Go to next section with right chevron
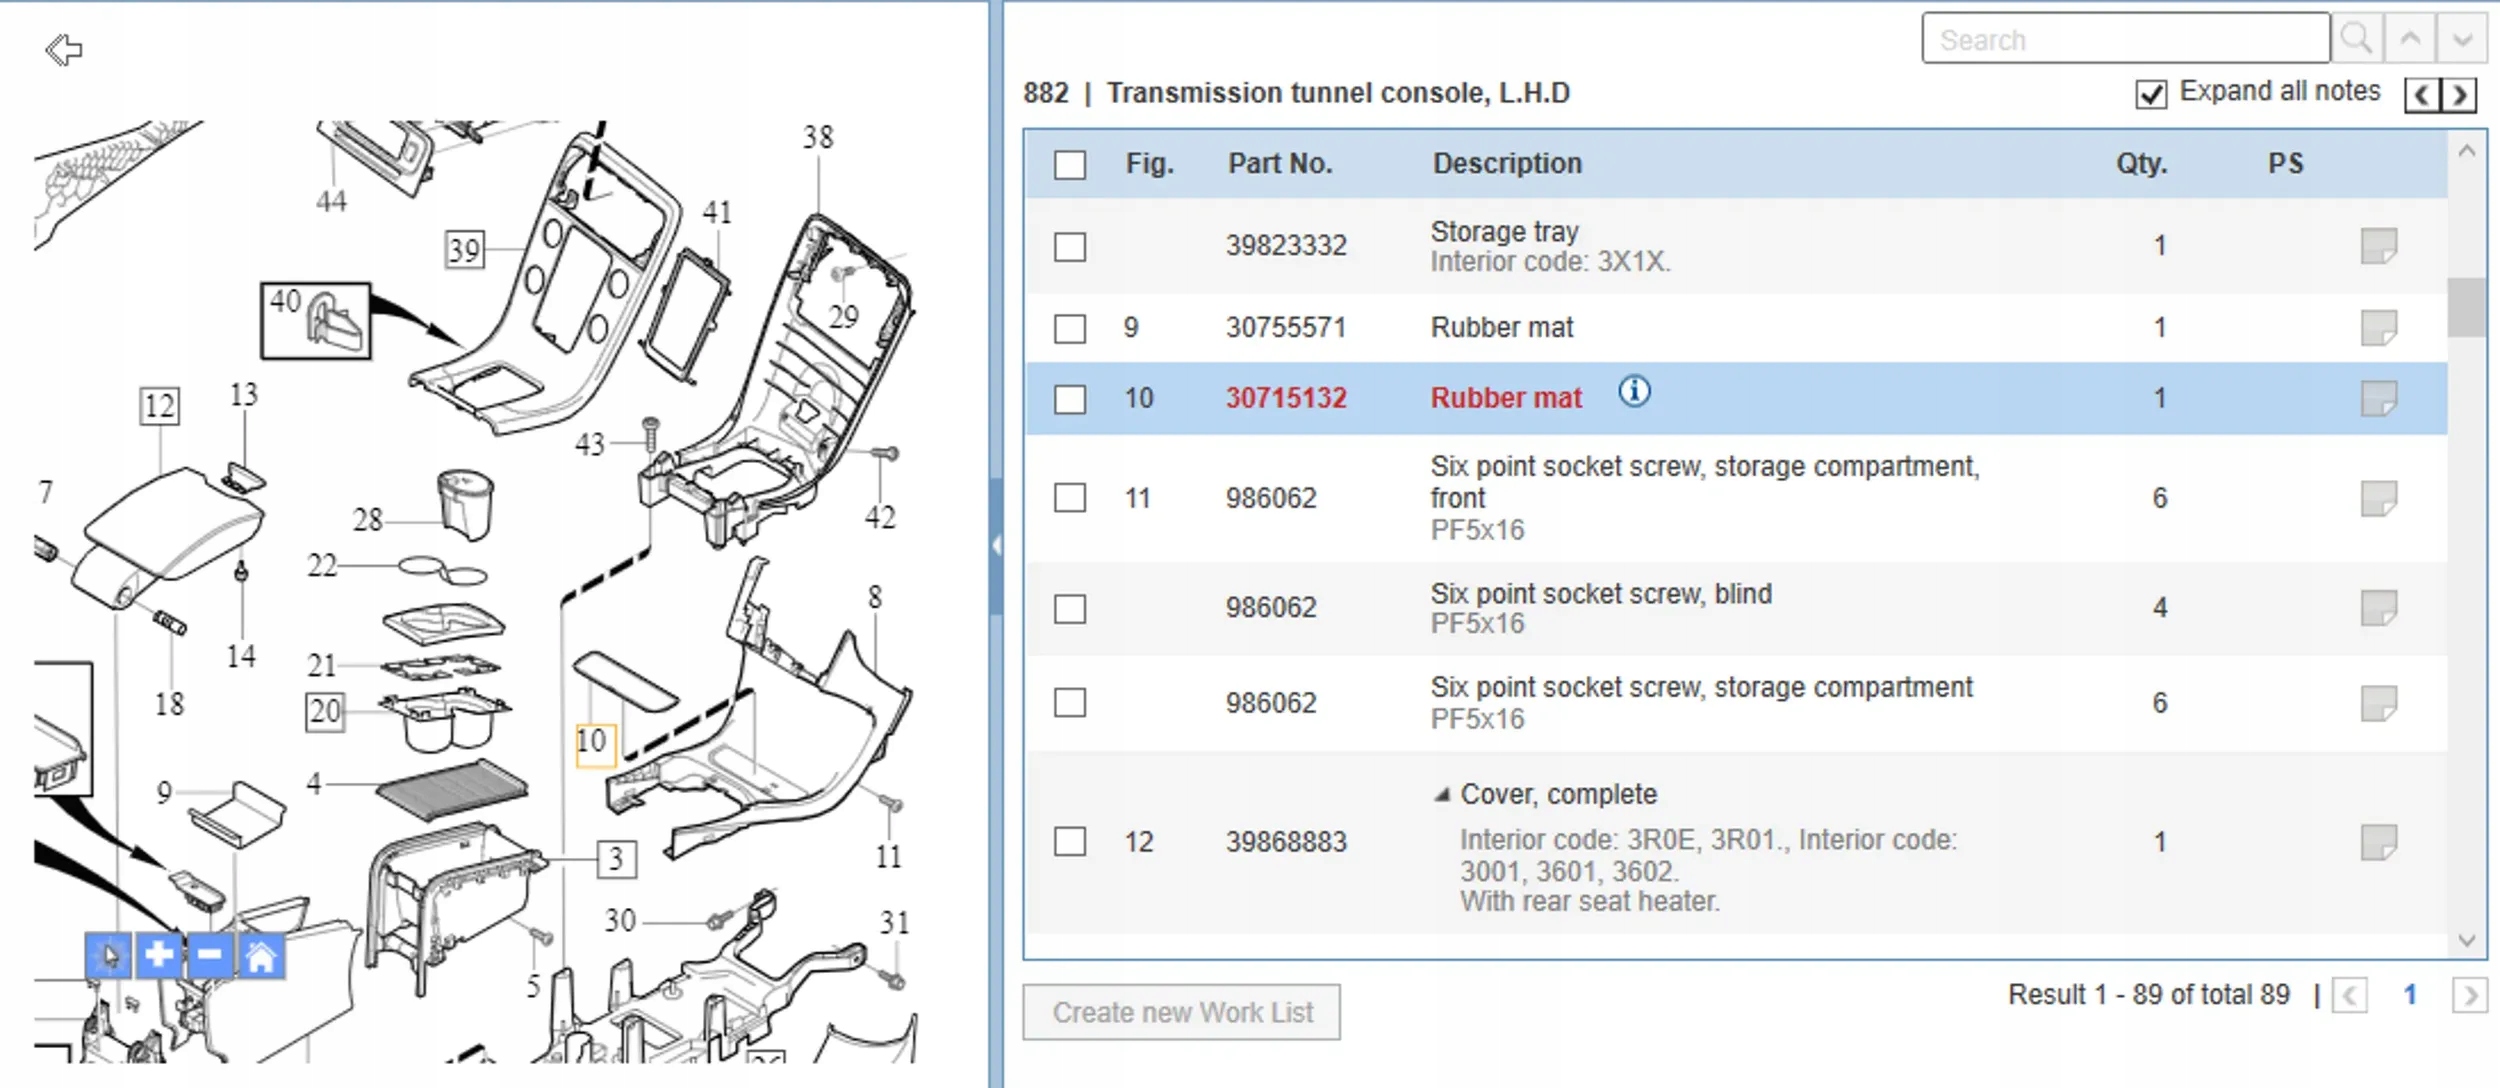 tap(2460, 96)
